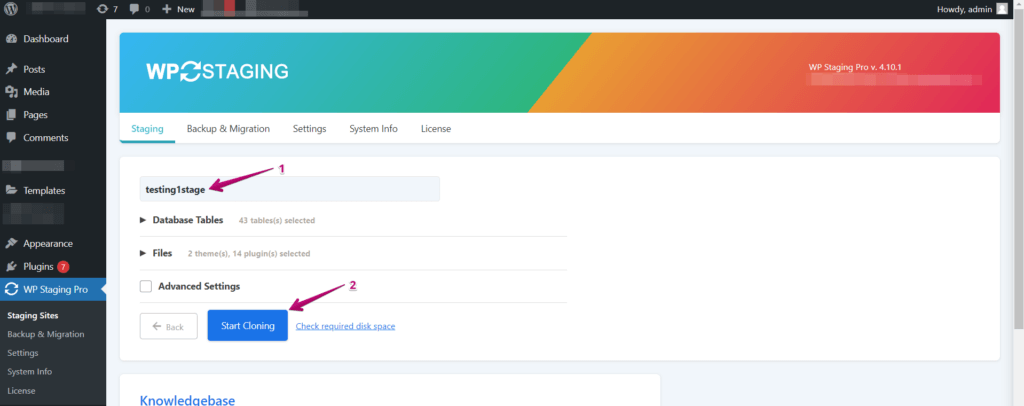Open Settings submenu in sidebar
The image size is (1024, 406).
point(23,352)
